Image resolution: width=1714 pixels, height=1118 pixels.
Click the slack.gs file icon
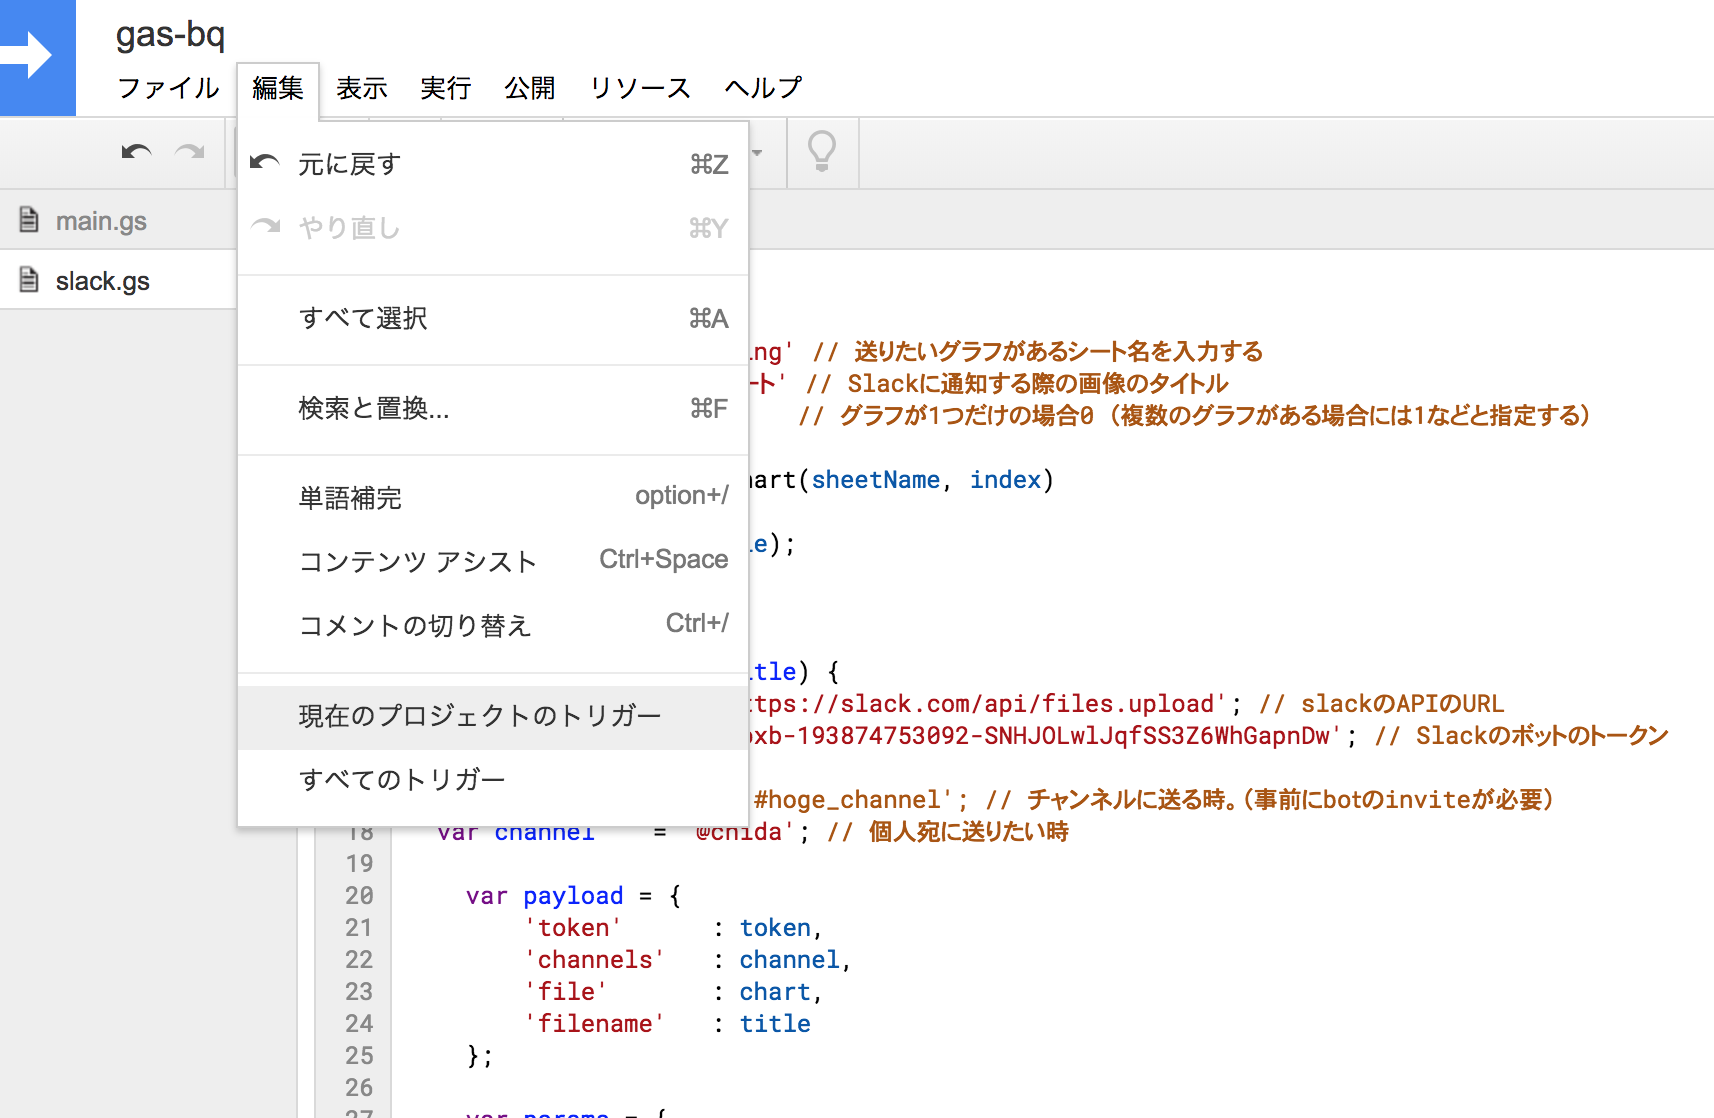(x=30, y=280)
